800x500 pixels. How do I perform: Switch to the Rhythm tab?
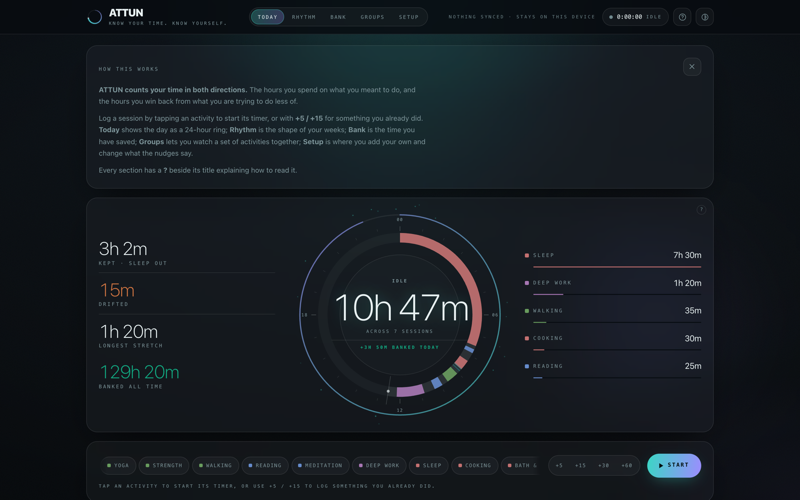point(304,17)
